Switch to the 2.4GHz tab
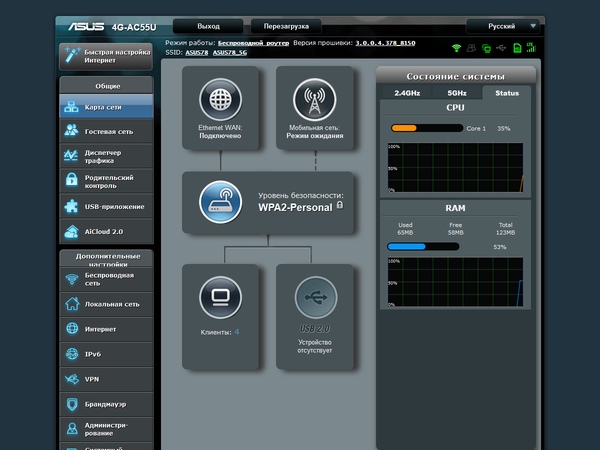This screenshot has width=600, height=450. [x=407, y=93]
